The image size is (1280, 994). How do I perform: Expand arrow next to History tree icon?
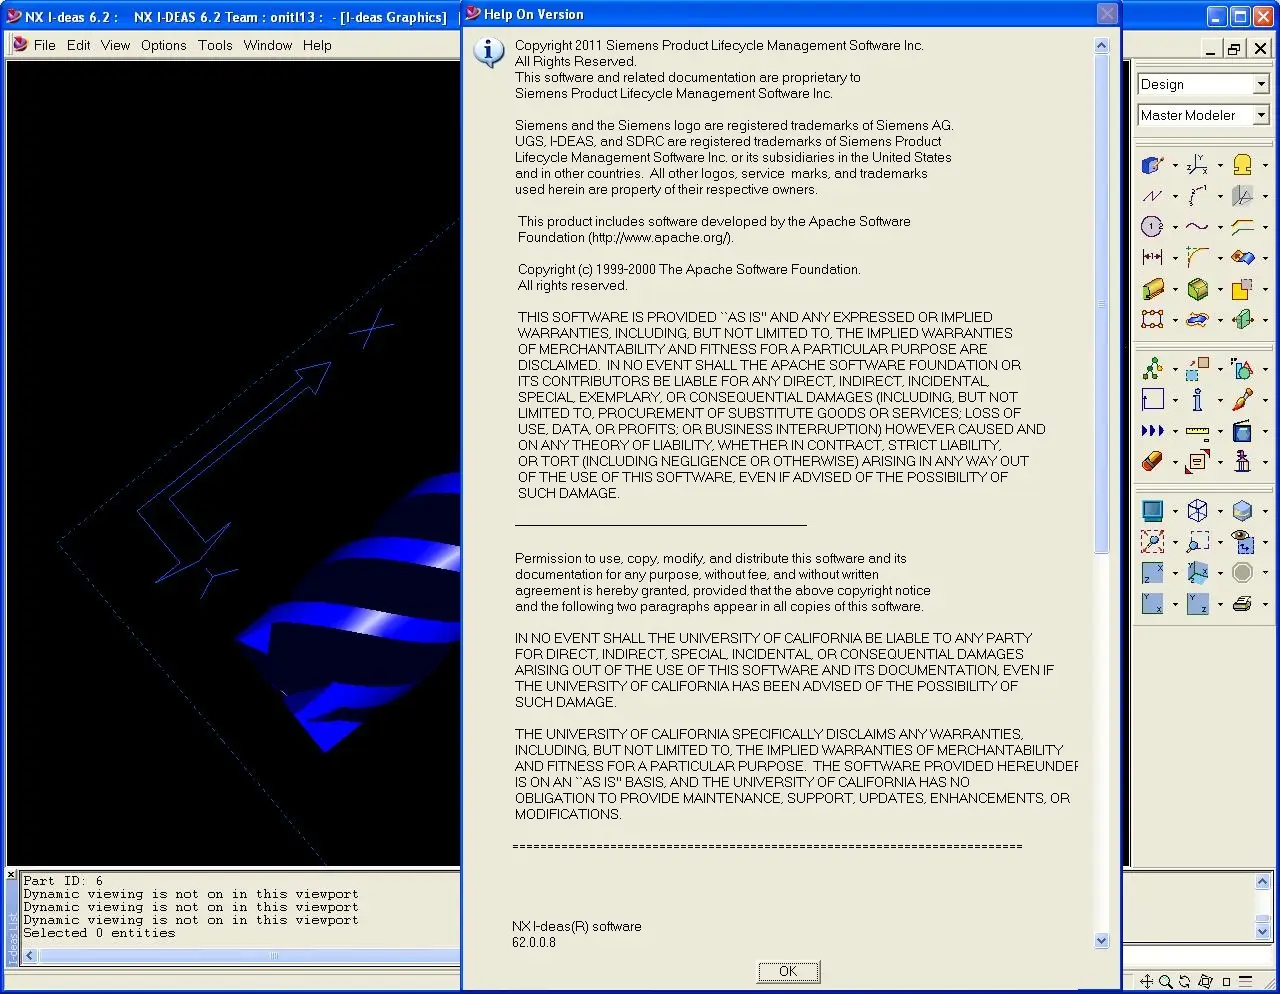(x=1175, y=370)
